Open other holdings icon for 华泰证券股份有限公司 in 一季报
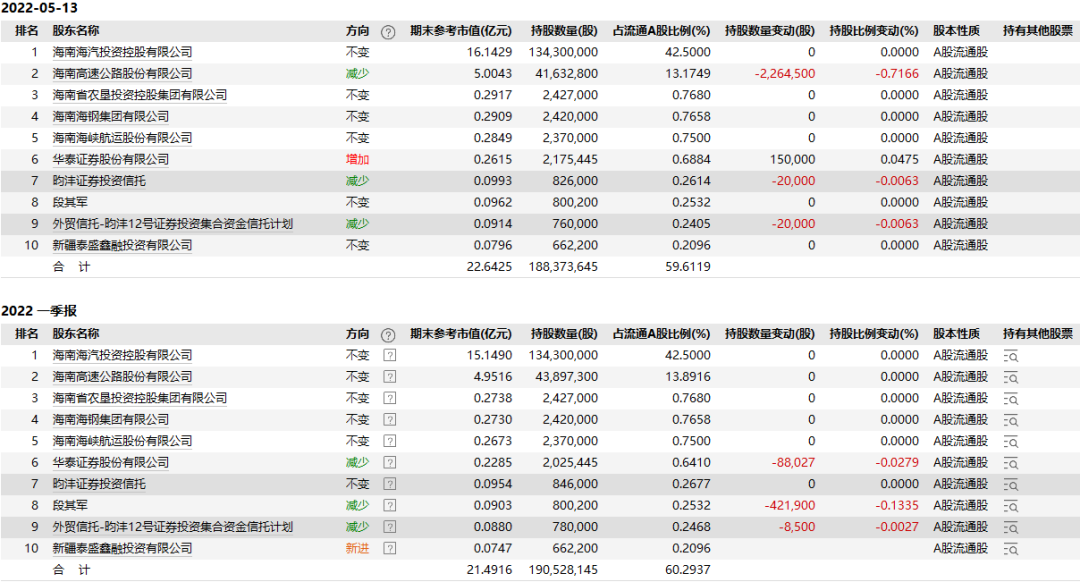1080x582 pixels. (x=1010, y=464)
